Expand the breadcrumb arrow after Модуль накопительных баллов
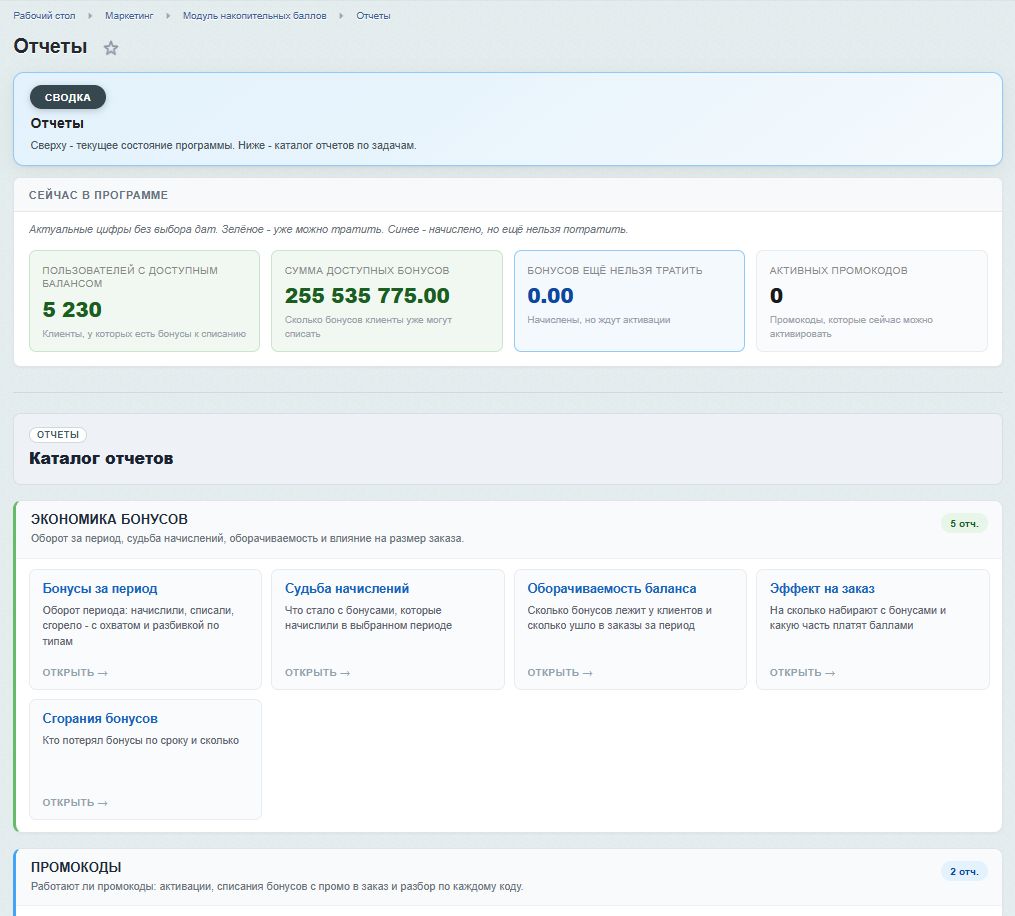Viewport: 1015px width, 916px height. coord(341,16)
